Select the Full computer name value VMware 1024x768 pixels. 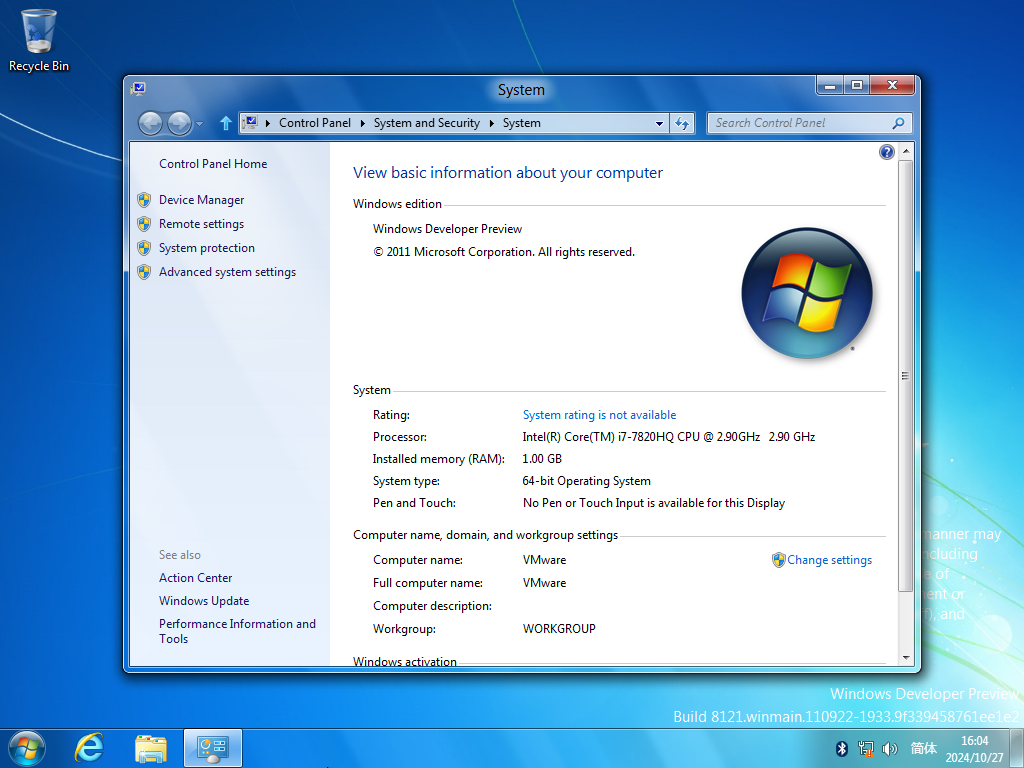pyautogui.click(x=545, y=583)
